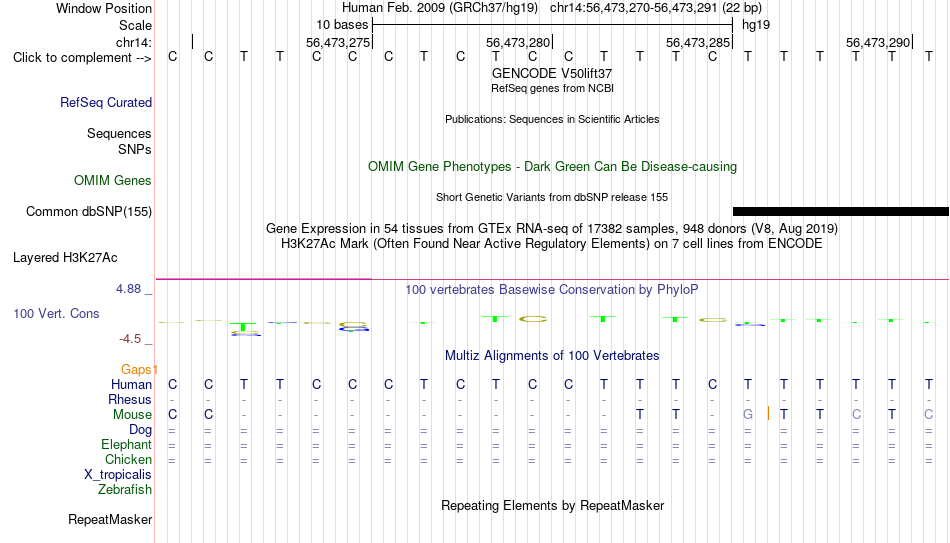The image size is (950, 543).
Task: Click the OMIM Gene Phenotypes track title
Action: (553, 167)
